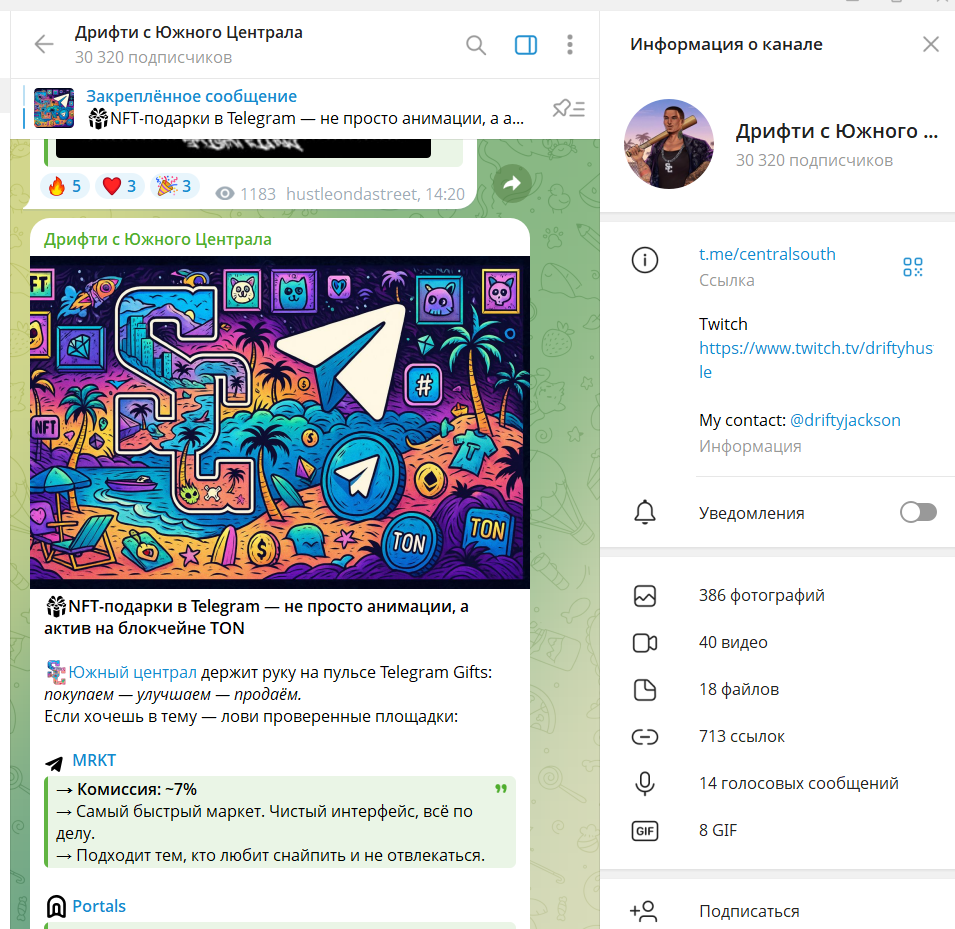Image resolution: width=955 pixels, height=929 pixels.
Task: Click the subscriber count in the chat header
Action: click(153, 57)
